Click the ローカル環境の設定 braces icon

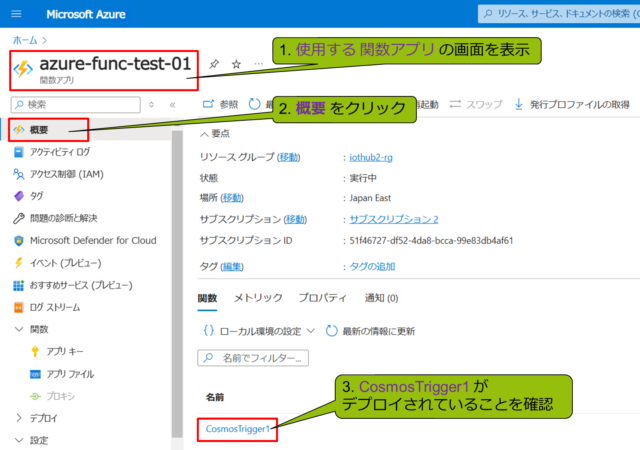209,331
